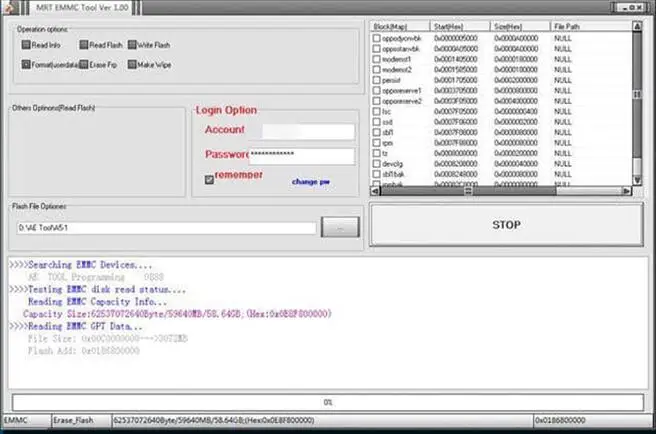
Task: Check the opporeserve1 partition box
Action: point(377,90)
